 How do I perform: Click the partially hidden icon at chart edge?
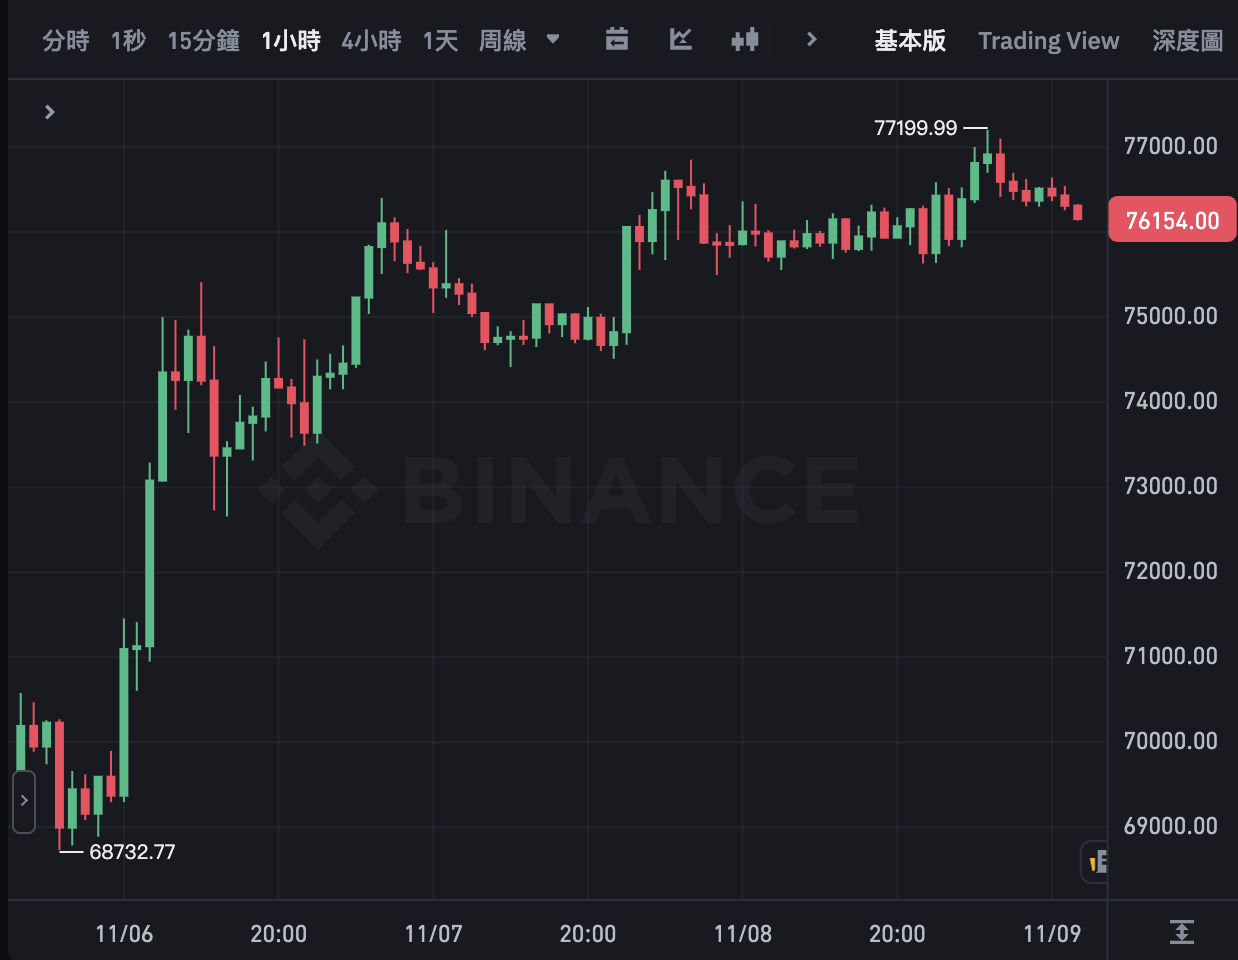click(1096, 861)
